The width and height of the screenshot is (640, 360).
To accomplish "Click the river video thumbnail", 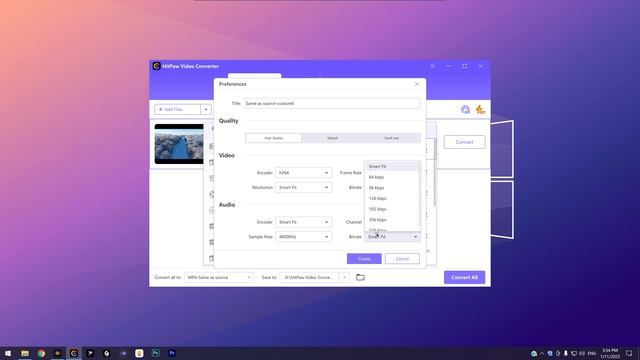I will point(179,144).
